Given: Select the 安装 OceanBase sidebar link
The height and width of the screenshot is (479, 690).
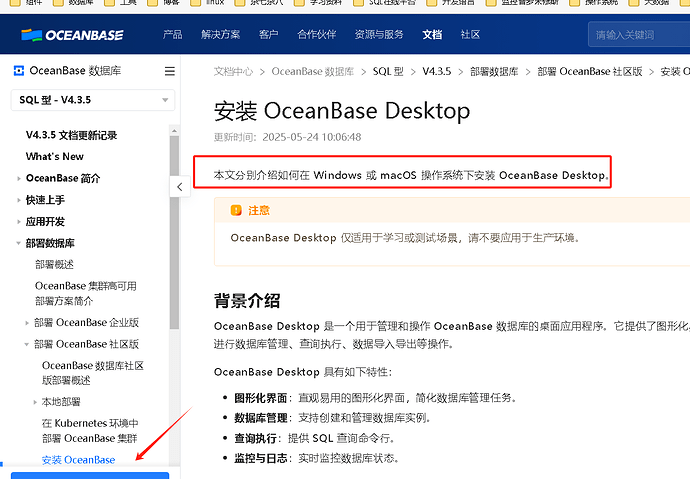Looking at the screenshot, I should [78, 460].
